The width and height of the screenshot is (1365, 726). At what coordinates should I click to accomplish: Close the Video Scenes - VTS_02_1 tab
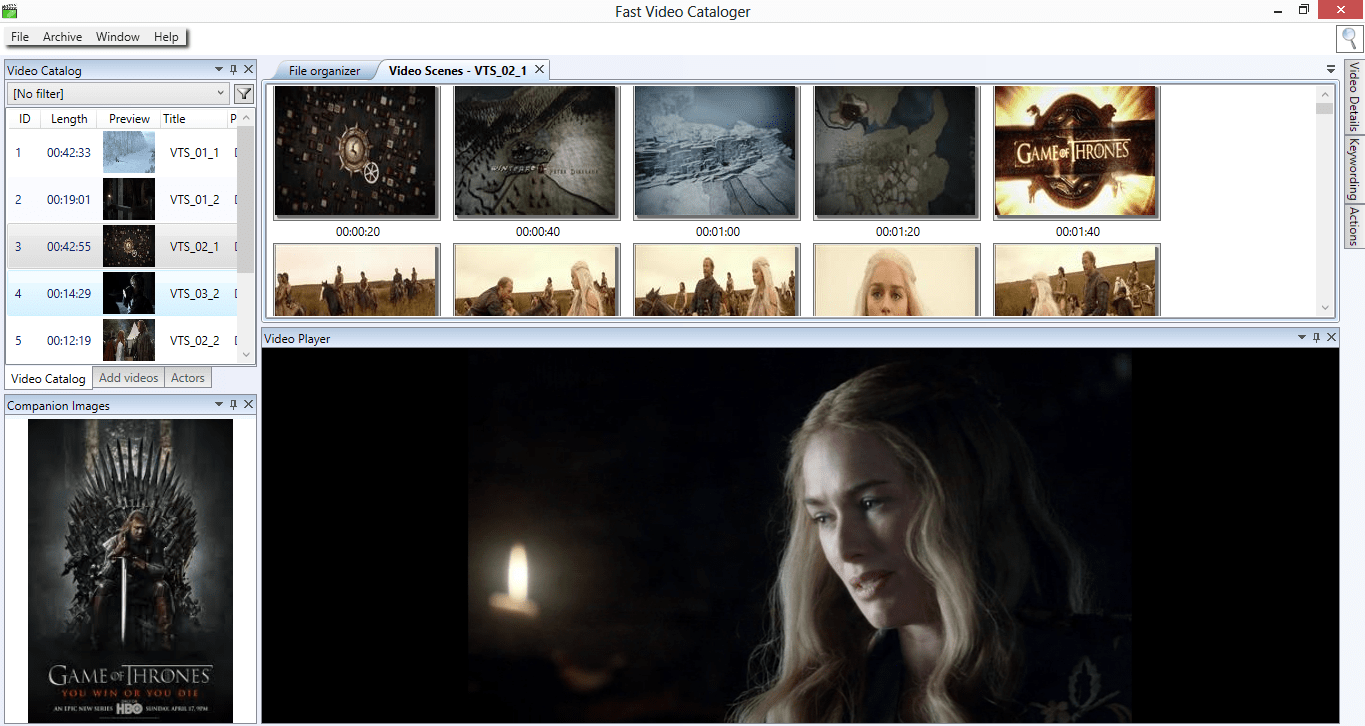pyautogui.click(x=539, y=69)
